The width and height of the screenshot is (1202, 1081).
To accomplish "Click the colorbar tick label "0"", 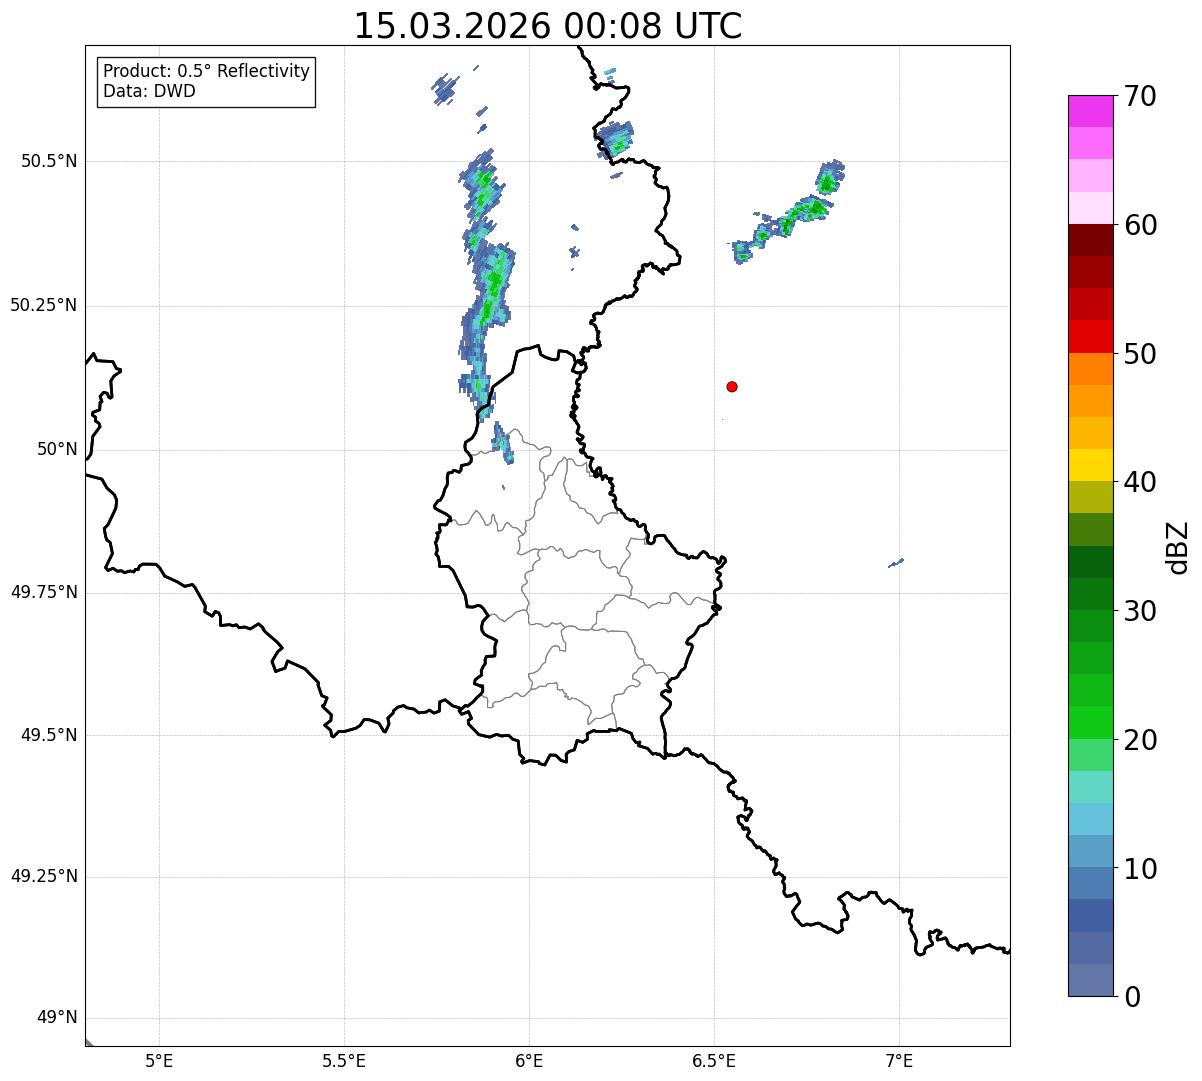I will point(1132,997).
